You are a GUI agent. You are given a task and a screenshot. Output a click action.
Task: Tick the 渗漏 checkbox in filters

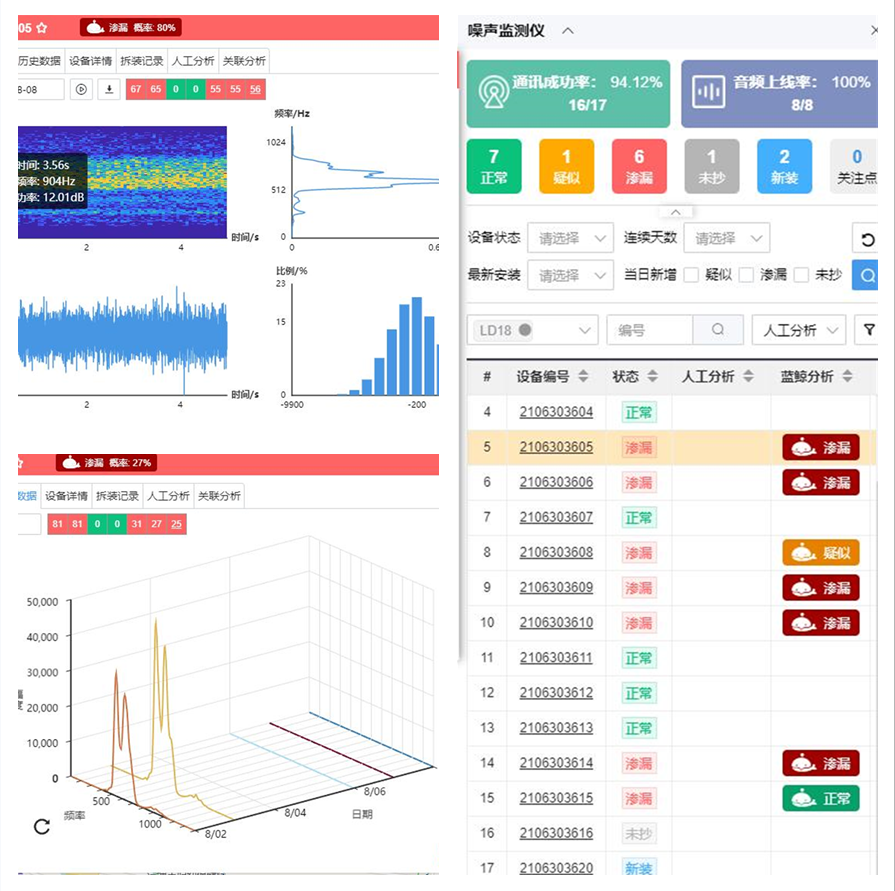(746, 275)
